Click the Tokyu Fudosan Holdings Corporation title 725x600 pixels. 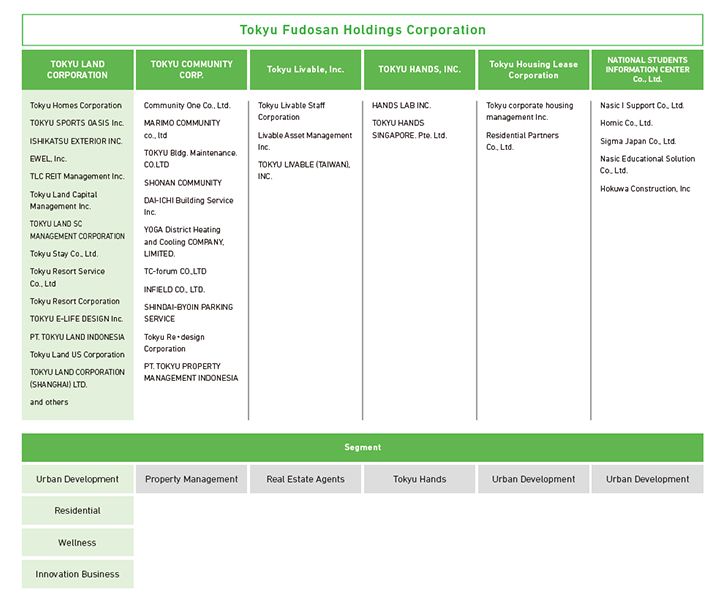(x=362, y=30)
